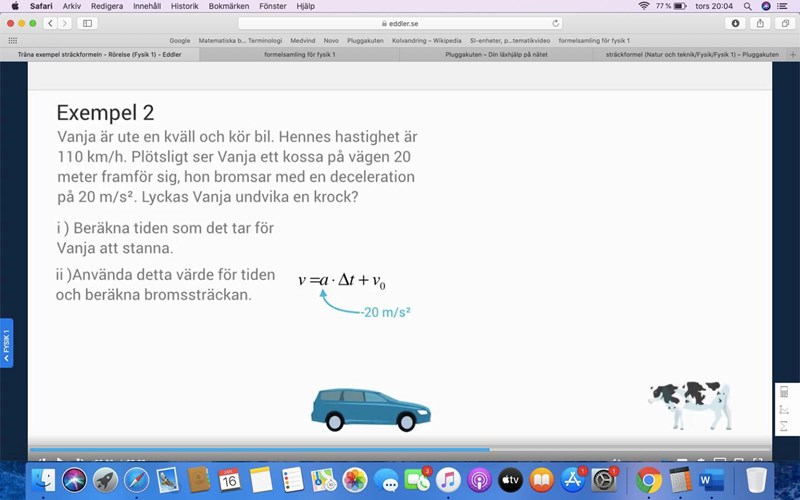Click the eddler.se address field
Screen dimensions: 800x500
tap(400, 23)
